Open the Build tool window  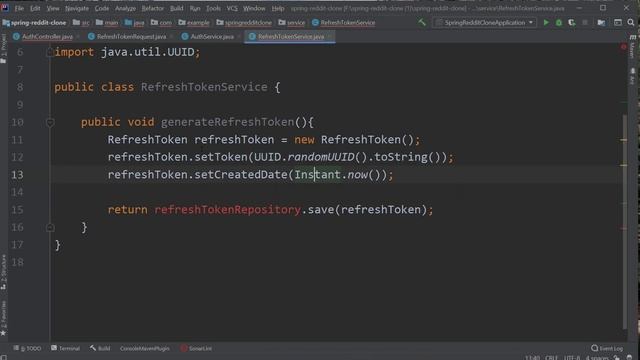(x=100, y=348)
